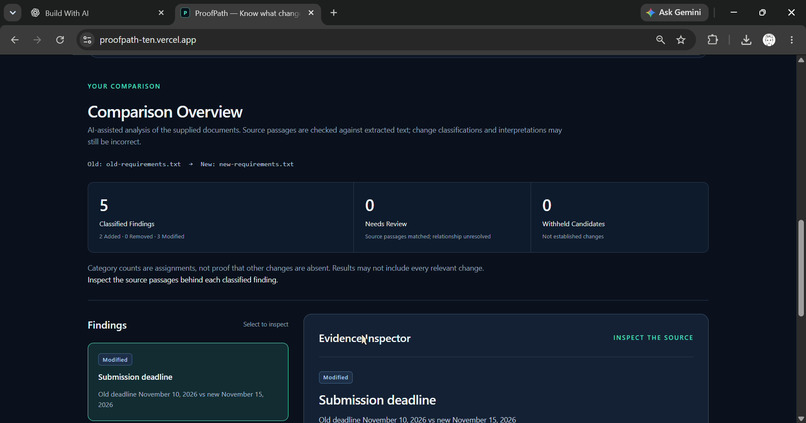Close the ProofPath tab
Screen dimensions: 806x423
click(x=311, y=13)
